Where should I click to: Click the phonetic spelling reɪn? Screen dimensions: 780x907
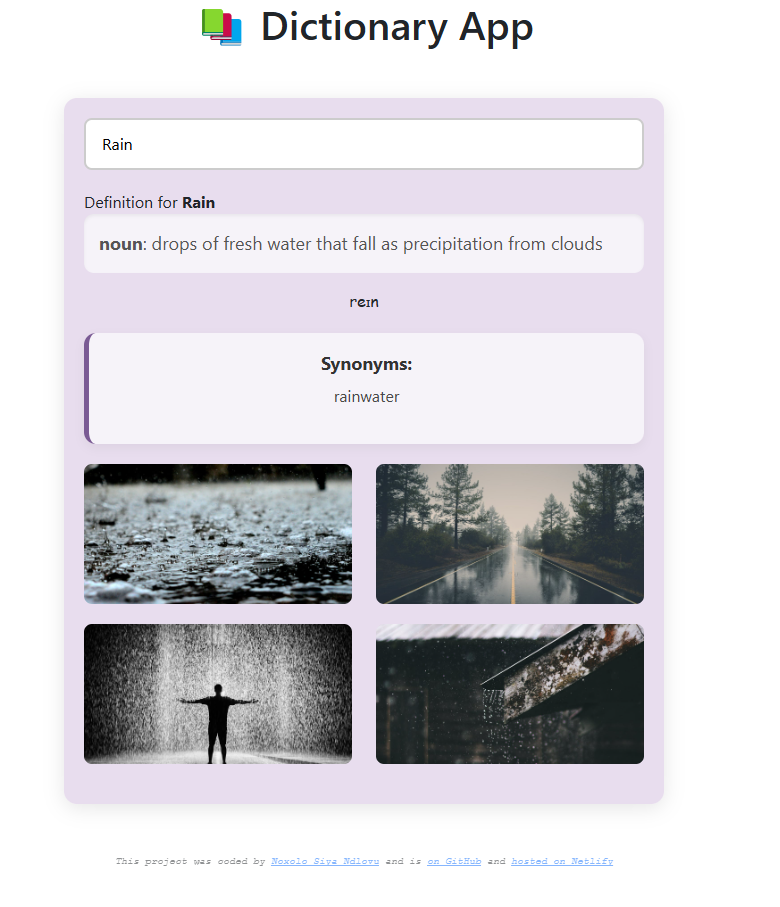pos(364,302)
